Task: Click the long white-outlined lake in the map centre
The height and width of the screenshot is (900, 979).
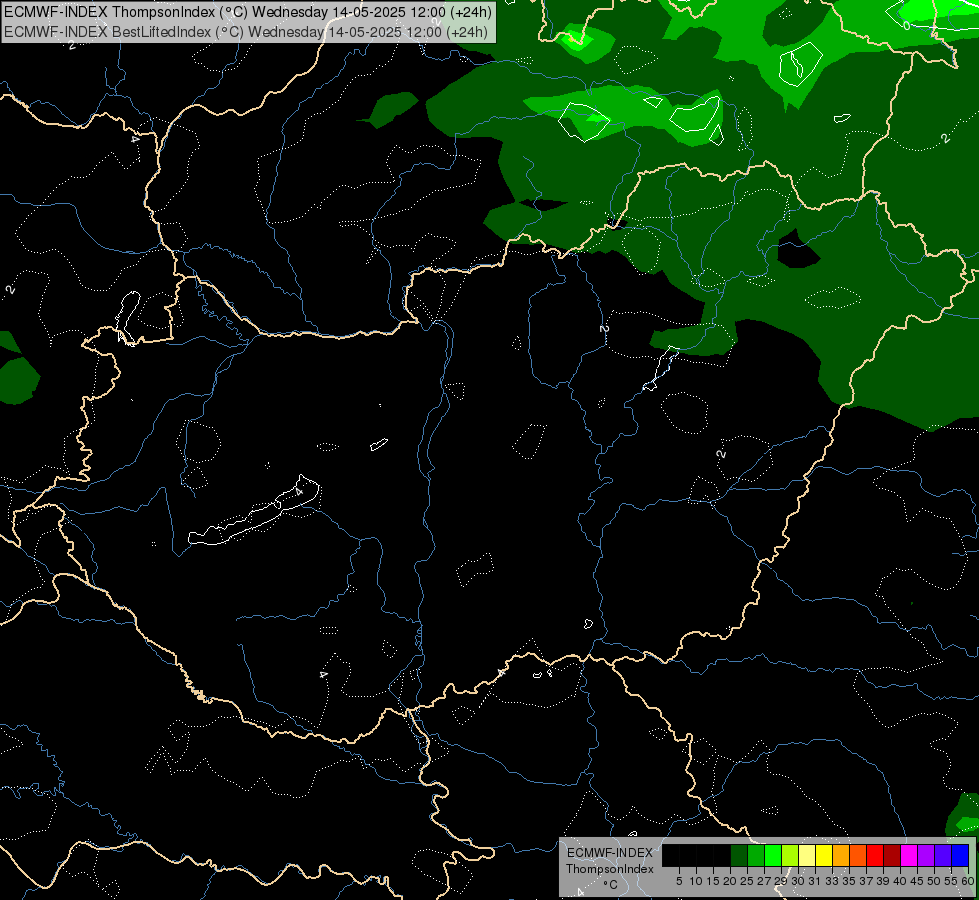Action: click(x=254, y=512)
